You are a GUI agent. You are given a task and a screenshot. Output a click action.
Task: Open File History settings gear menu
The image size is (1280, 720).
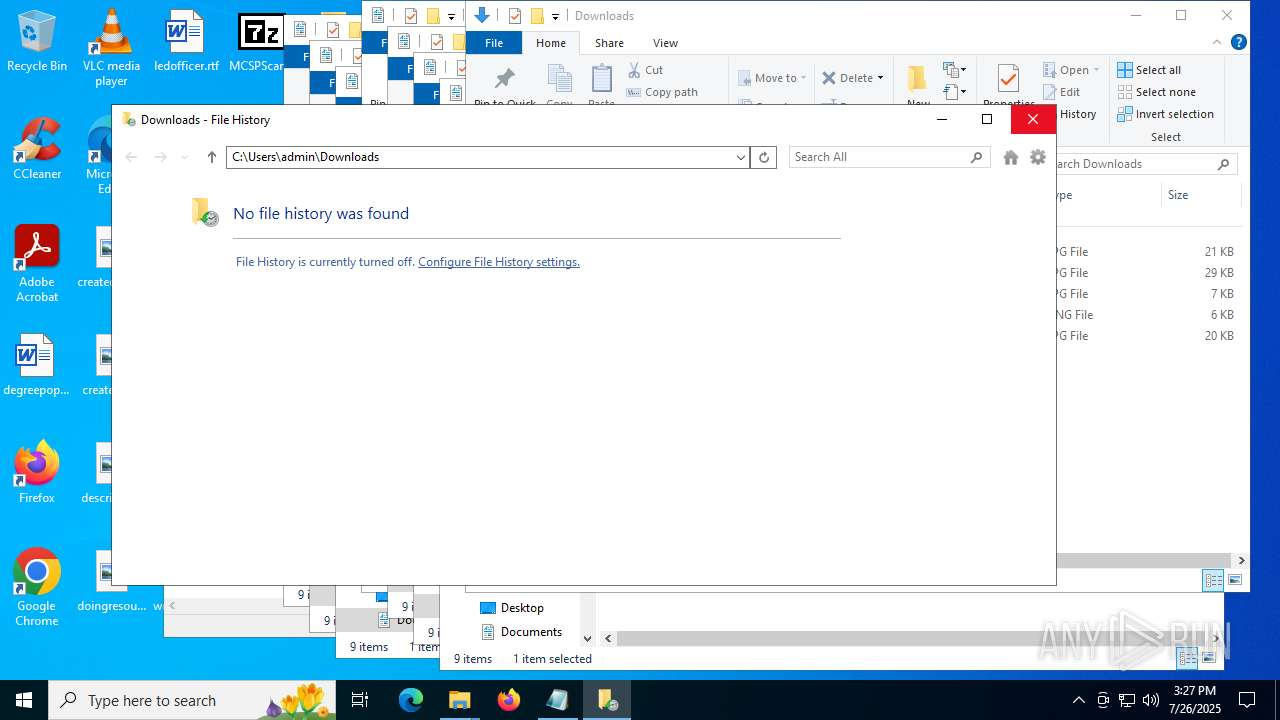pos(1038,157)
